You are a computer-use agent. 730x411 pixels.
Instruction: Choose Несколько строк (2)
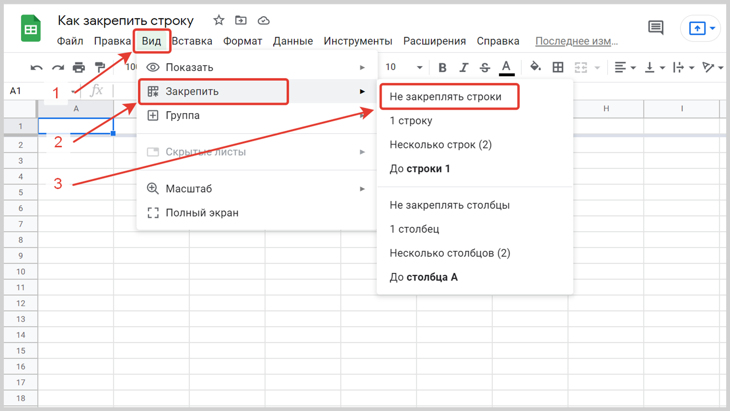click(475, 145)
